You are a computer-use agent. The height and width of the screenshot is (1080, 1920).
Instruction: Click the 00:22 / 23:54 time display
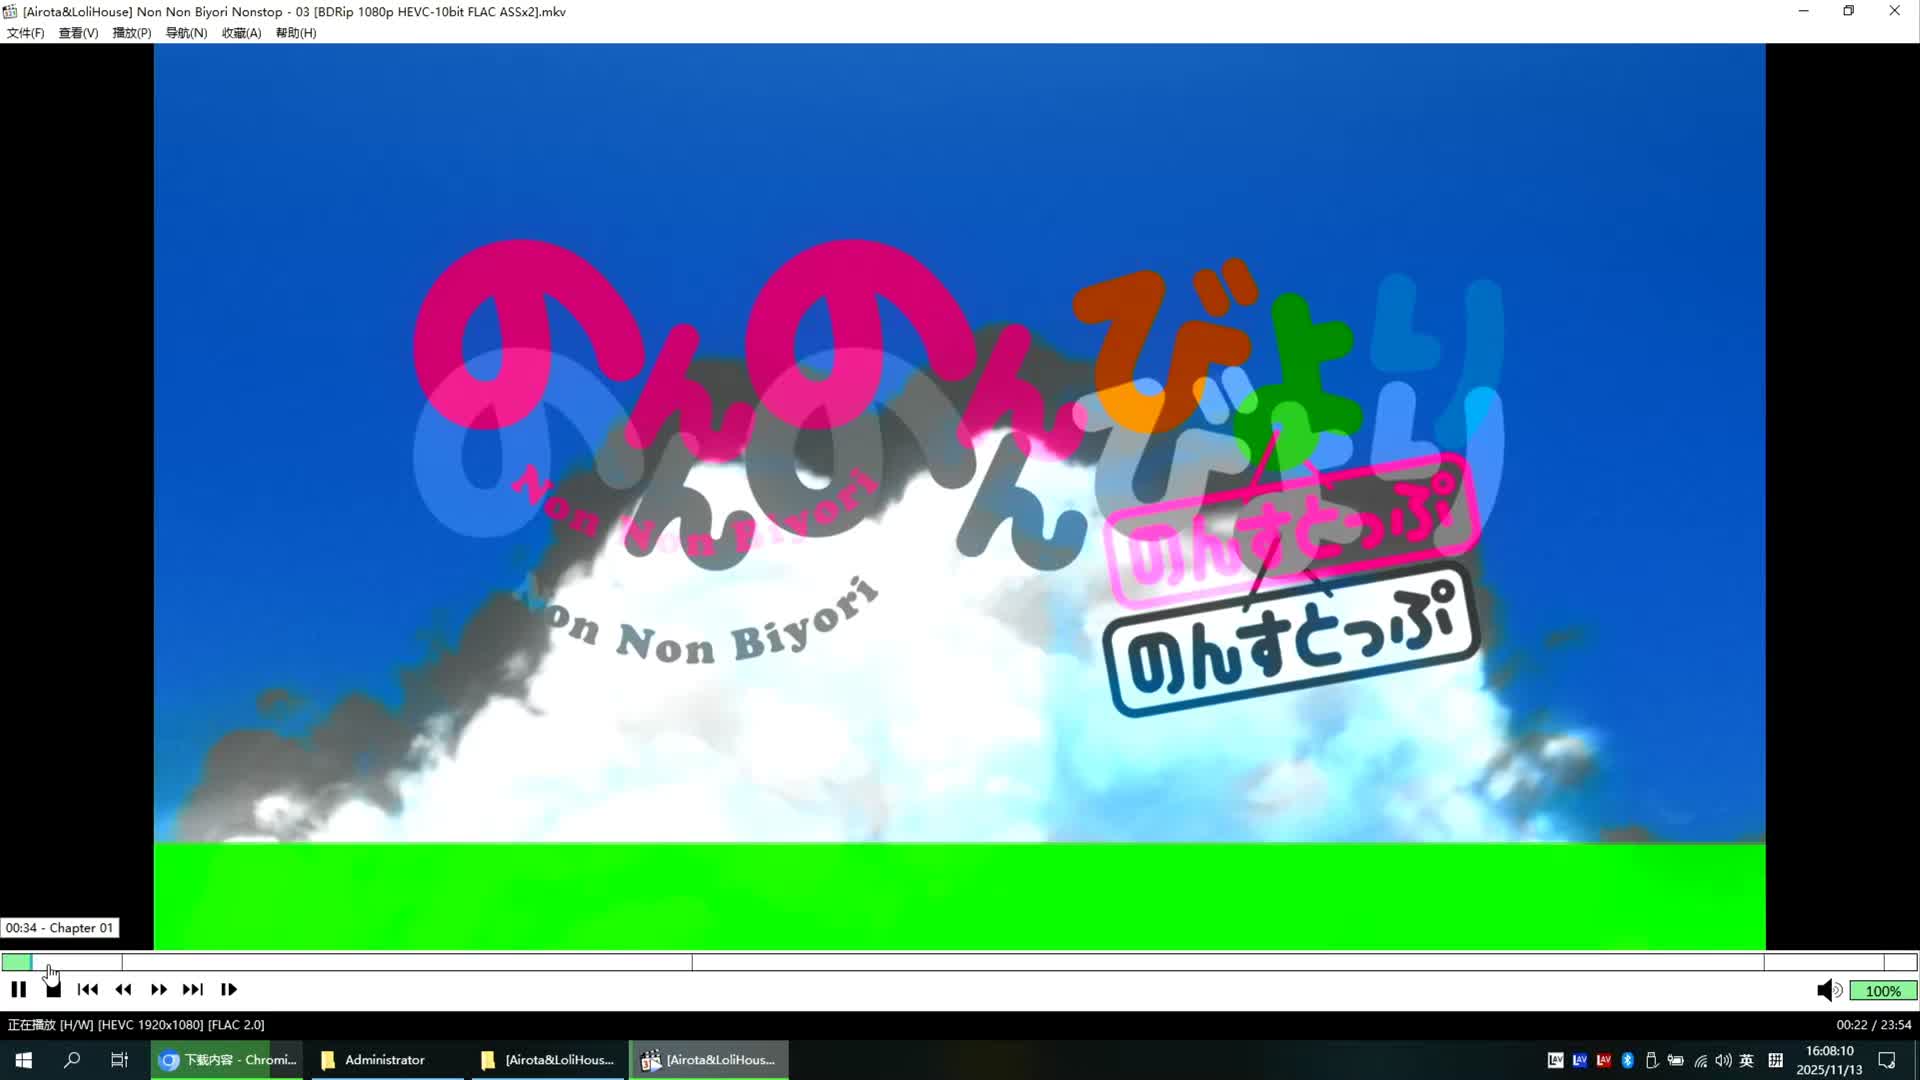1873,1025
